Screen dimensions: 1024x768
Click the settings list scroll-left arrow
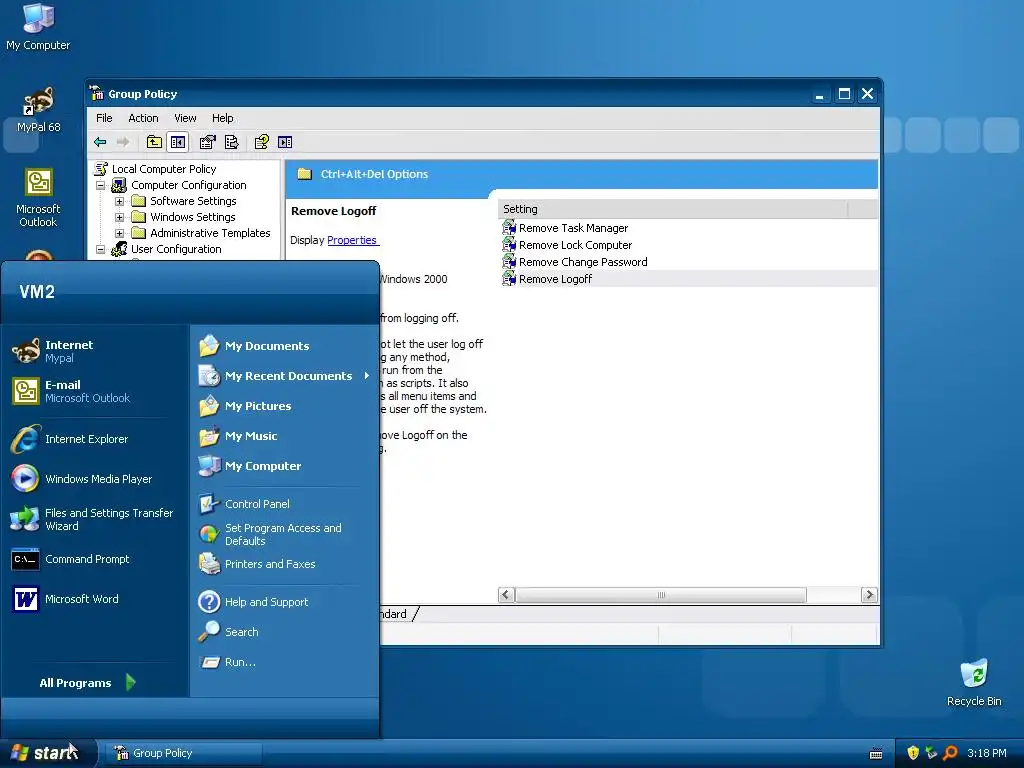tap(506, 595)
